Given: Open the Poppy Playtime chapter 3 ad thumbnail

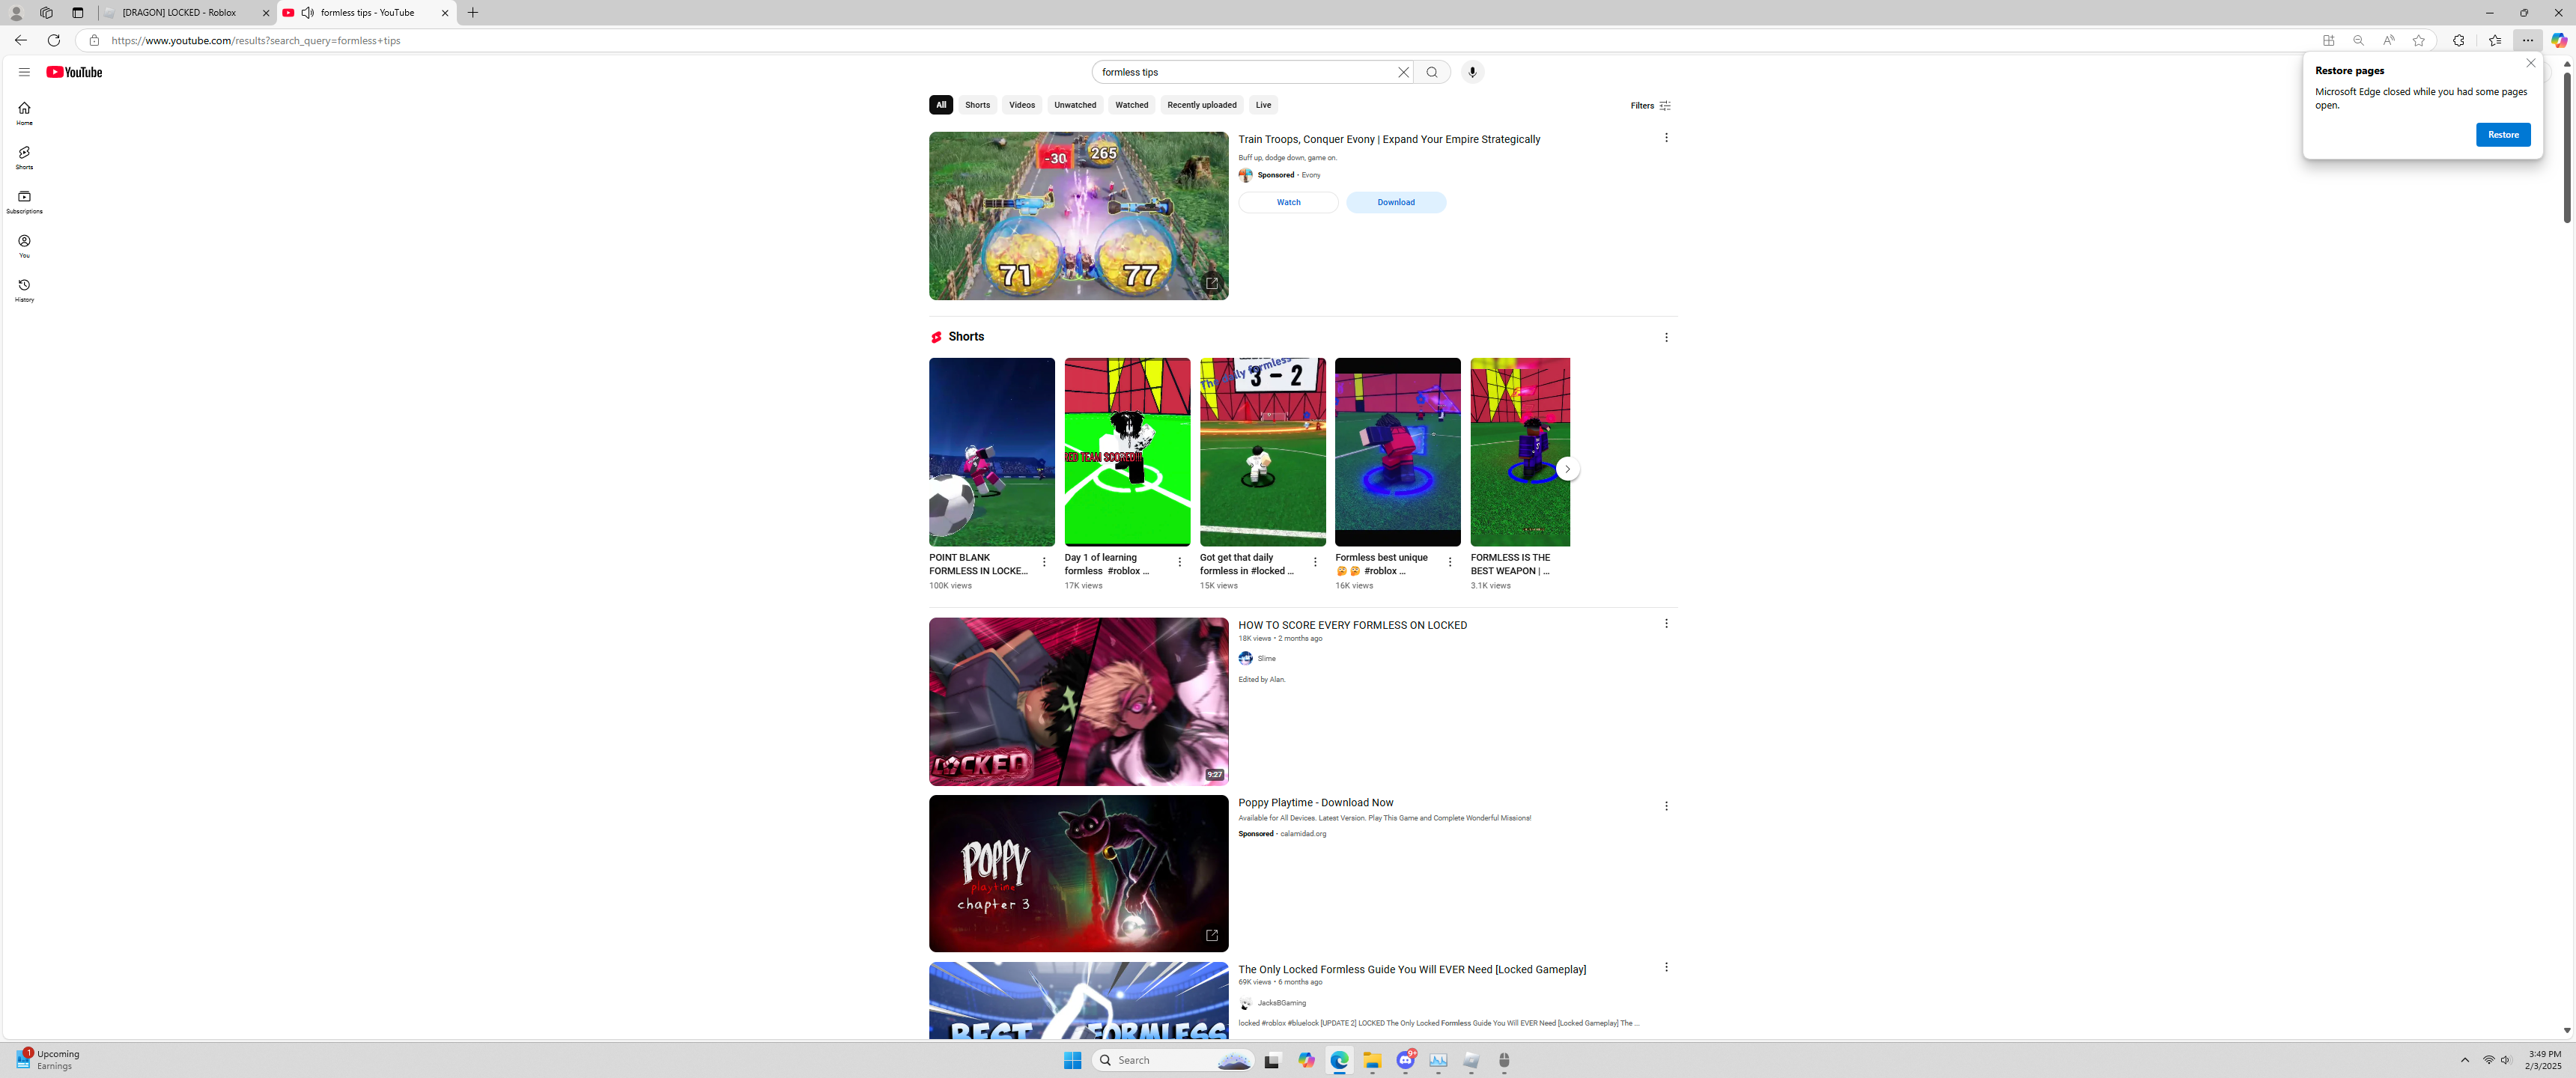Looking at the screenshot, I should coord(1079,874).
